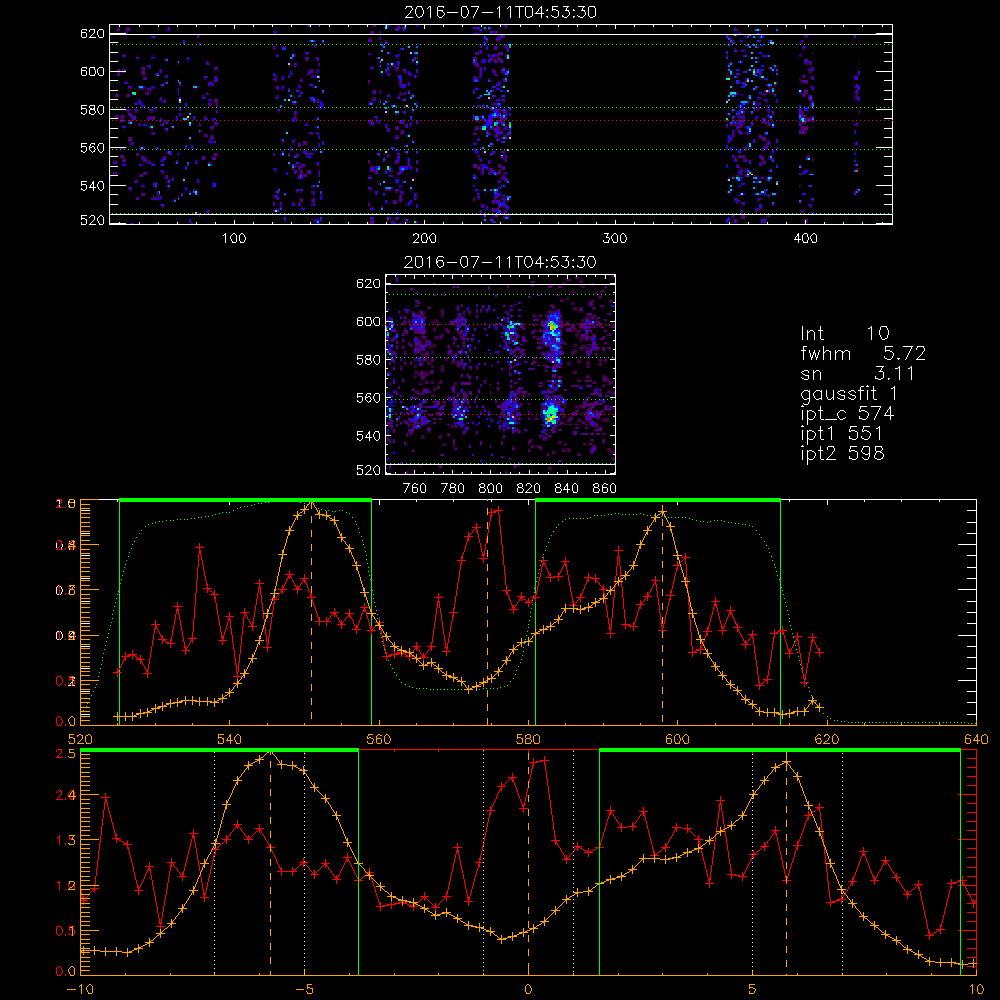Select the 'gaussfit 1' readout text
1000x1000 pixels.
[849, 393]
